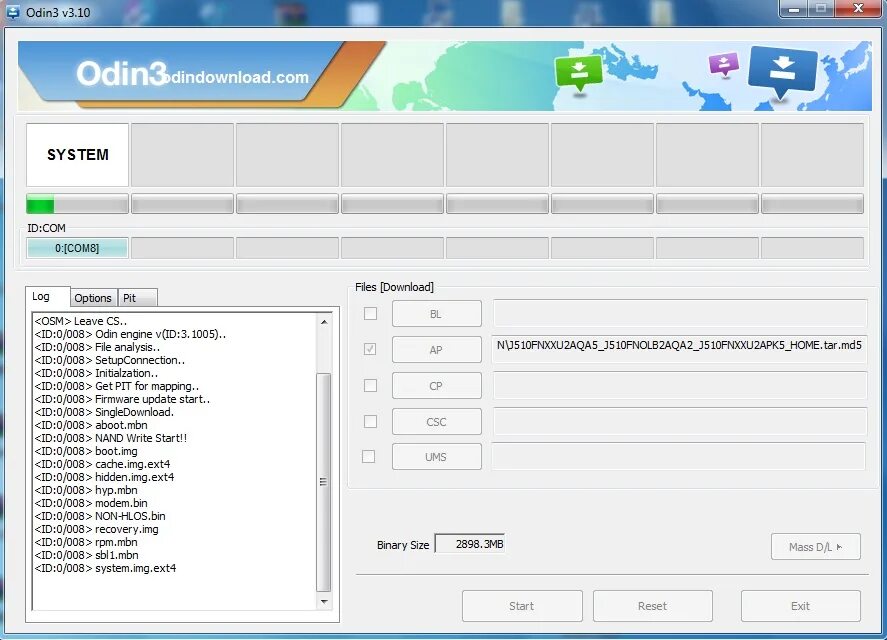
Task: Select the 'cache.img.ext4' log line
Action: coord(102,464)
